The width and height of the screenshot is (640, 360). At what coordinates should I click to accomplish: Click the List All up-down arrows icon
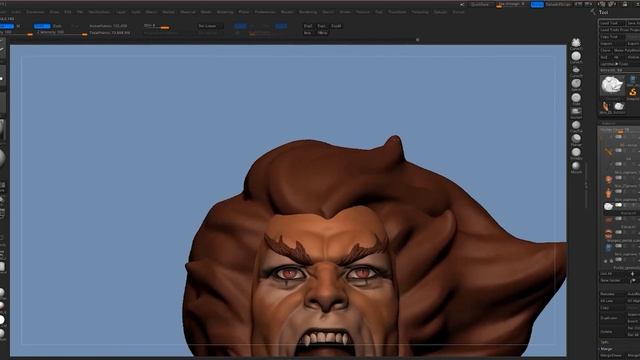pyautogui.click(x=633, y=273)
